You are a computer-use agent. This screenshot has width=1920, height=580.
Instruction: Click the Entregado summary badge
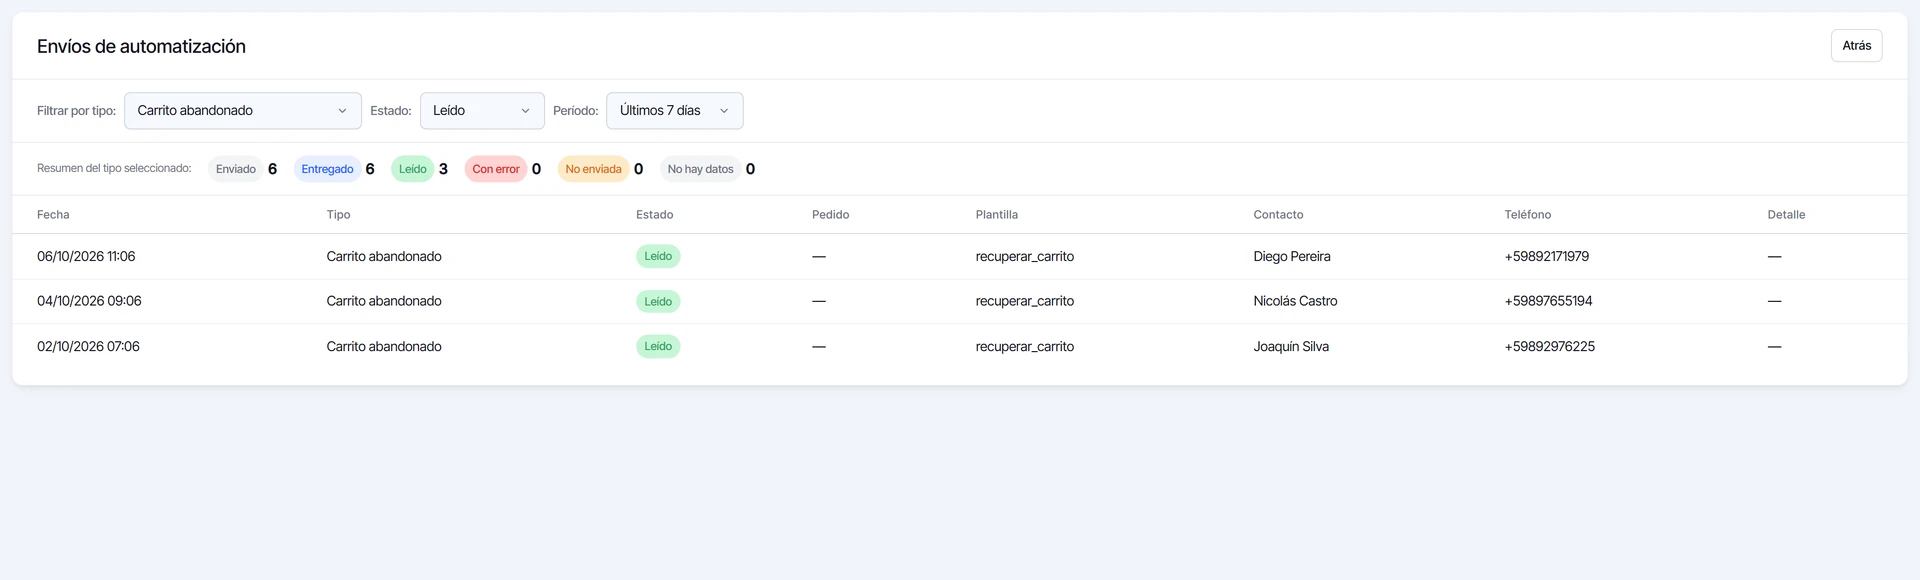[x=327, y=169]
